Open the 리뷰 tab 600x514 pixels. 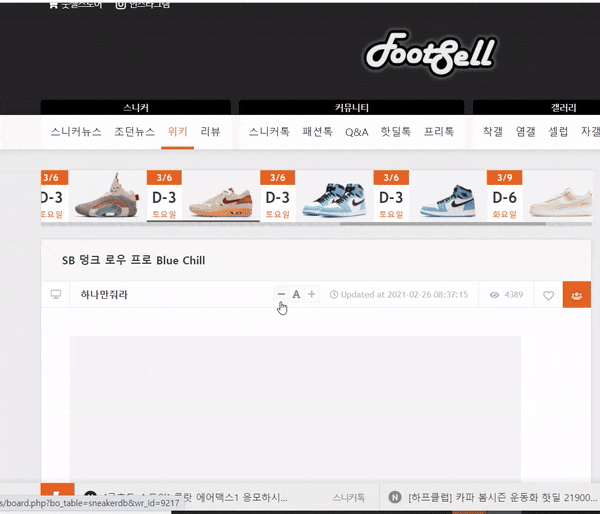click(210, 132)
